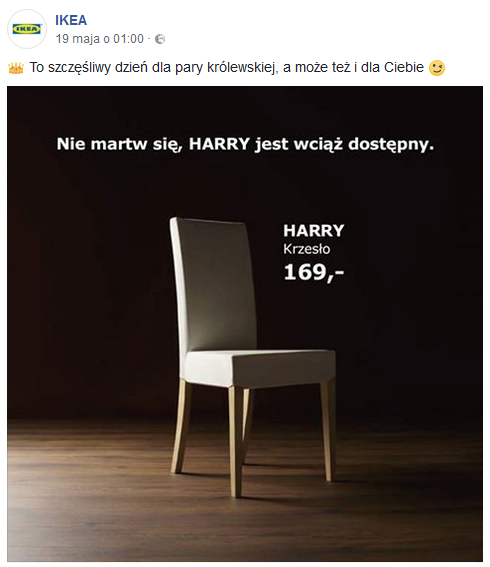Click the chair's white seat cushion
The image size is (490, 567).
pyautogui.click(x=260, y=367)
